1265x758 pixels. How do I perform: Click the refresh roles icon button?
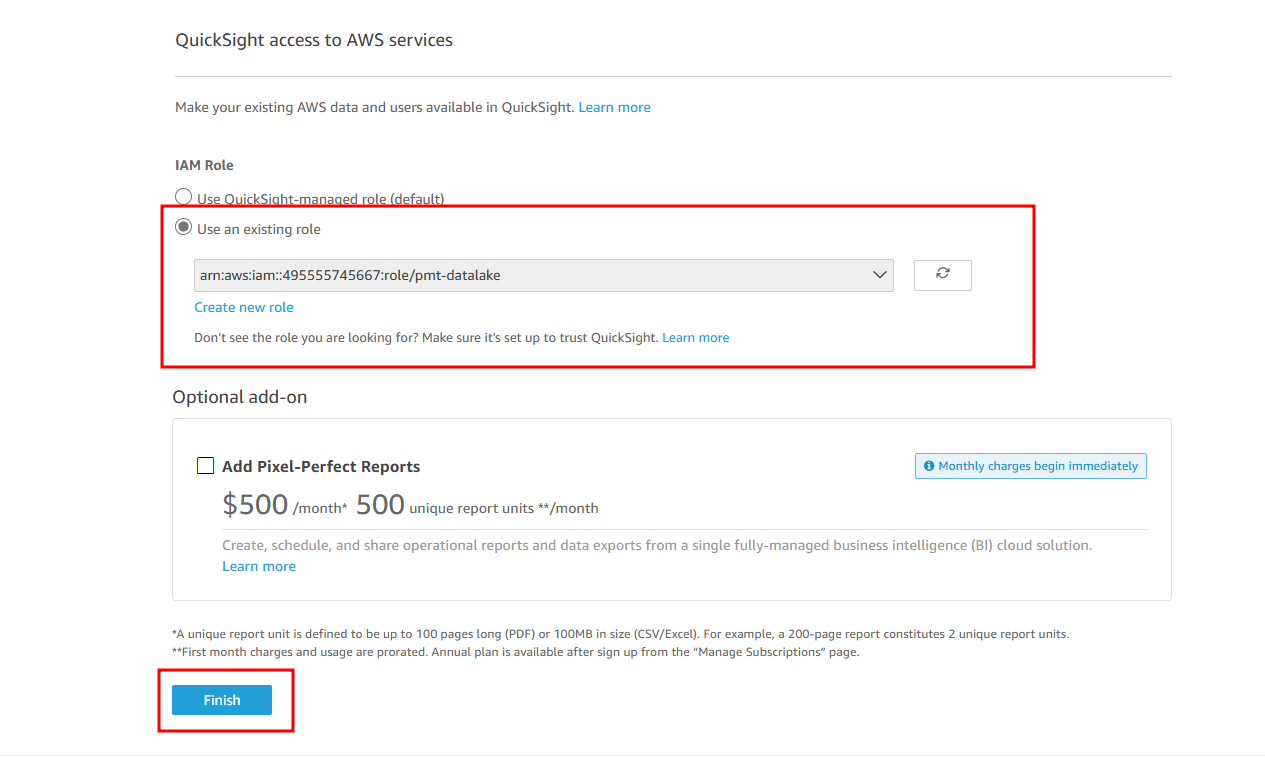[942, 275]
